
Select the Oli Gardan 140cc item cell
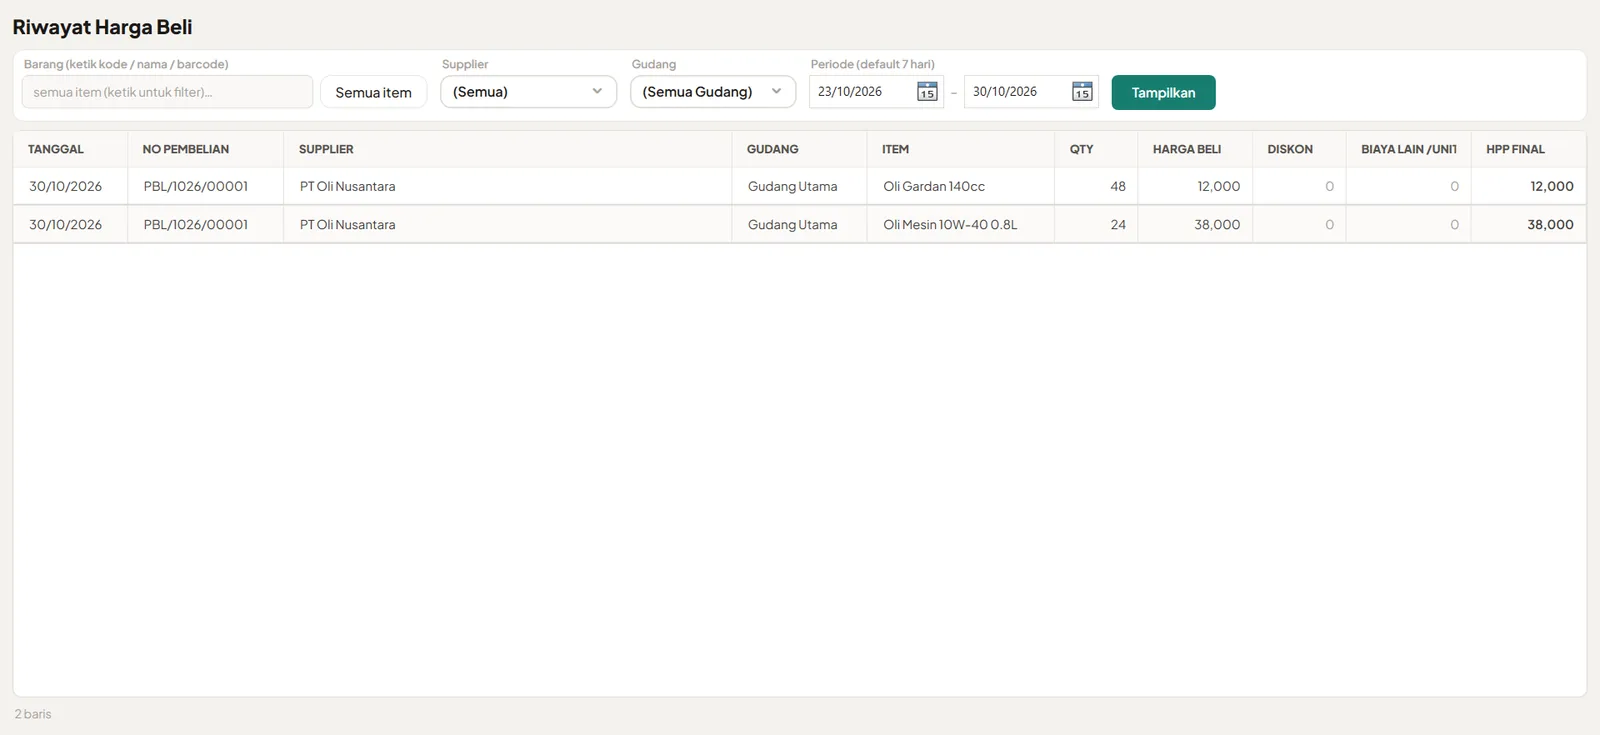pyautogui.click(x=960, y=186)
